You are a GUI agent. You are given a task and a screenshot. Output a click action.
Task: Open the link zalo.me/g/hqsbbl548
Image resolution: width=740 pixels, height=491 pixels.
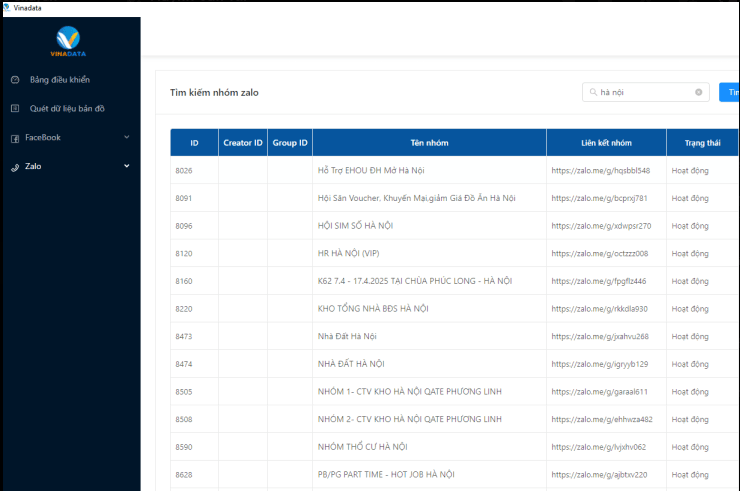(x=600, y=171)
